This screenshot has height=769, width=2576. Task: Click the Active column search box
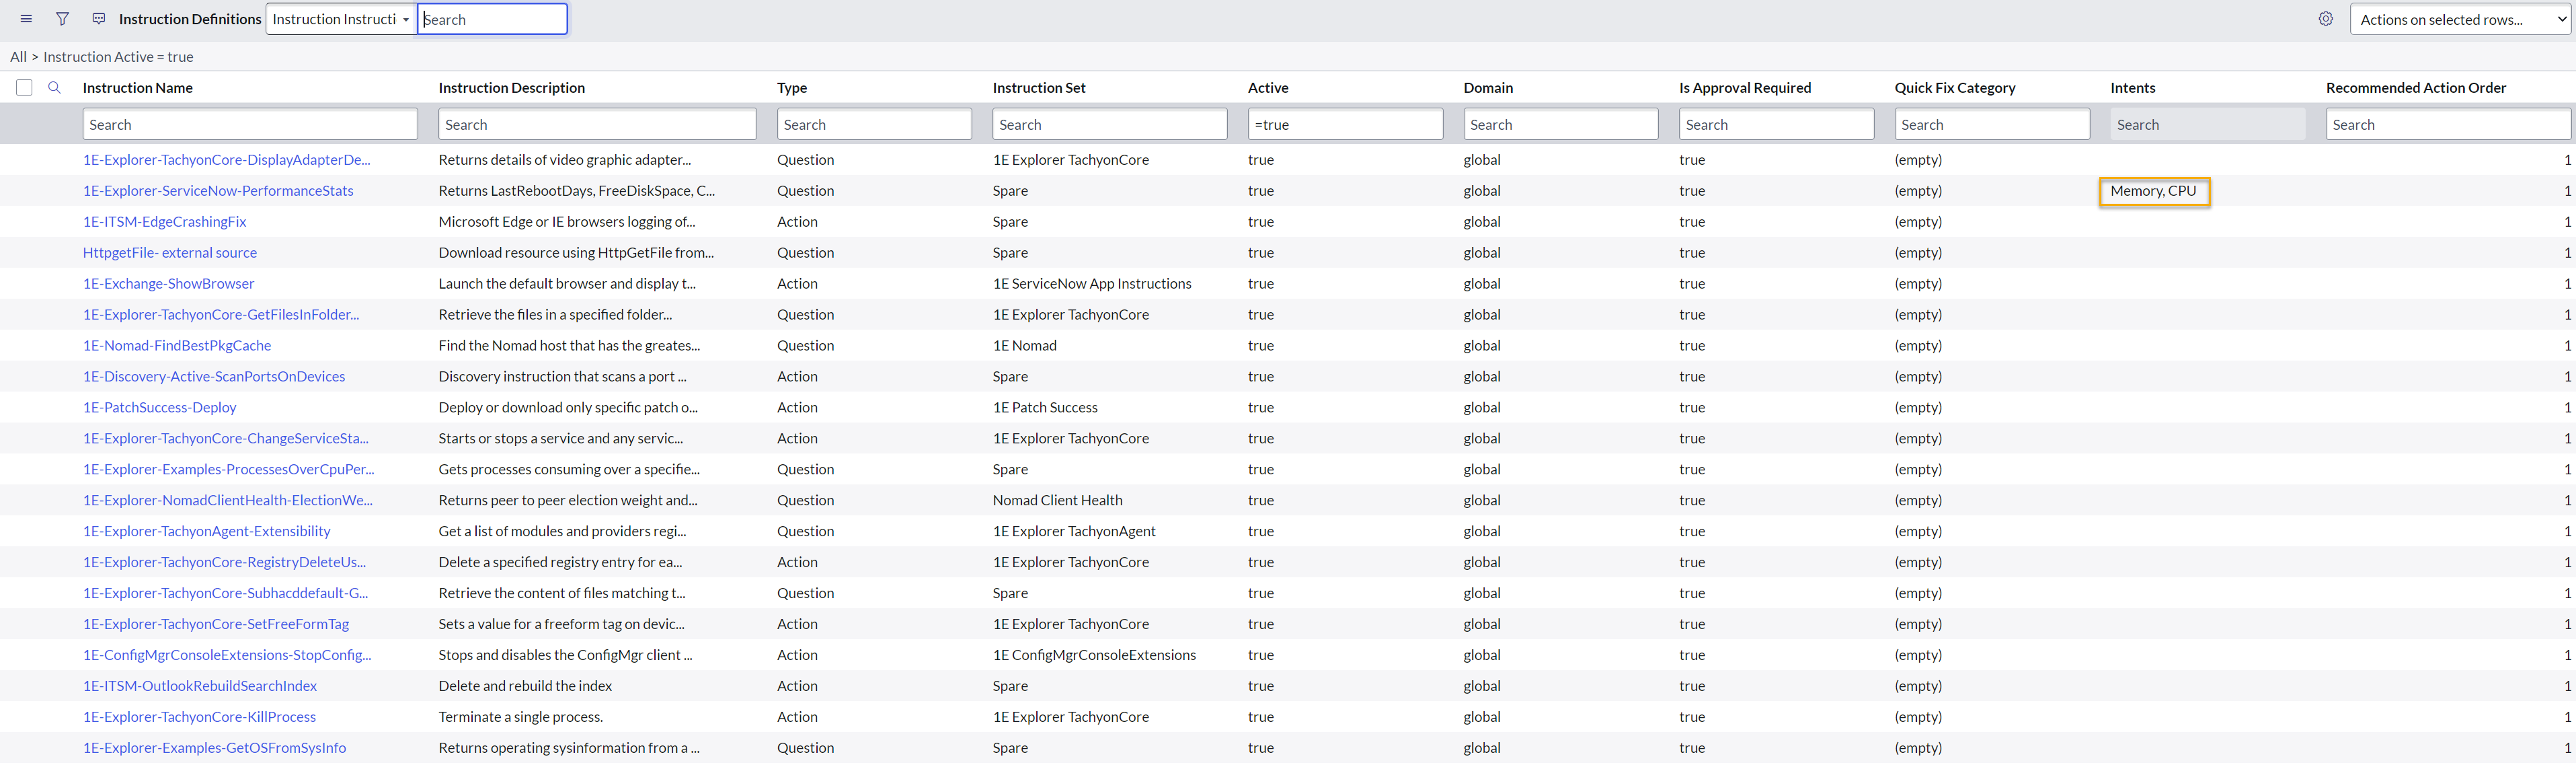click(x=1344, y=125)
